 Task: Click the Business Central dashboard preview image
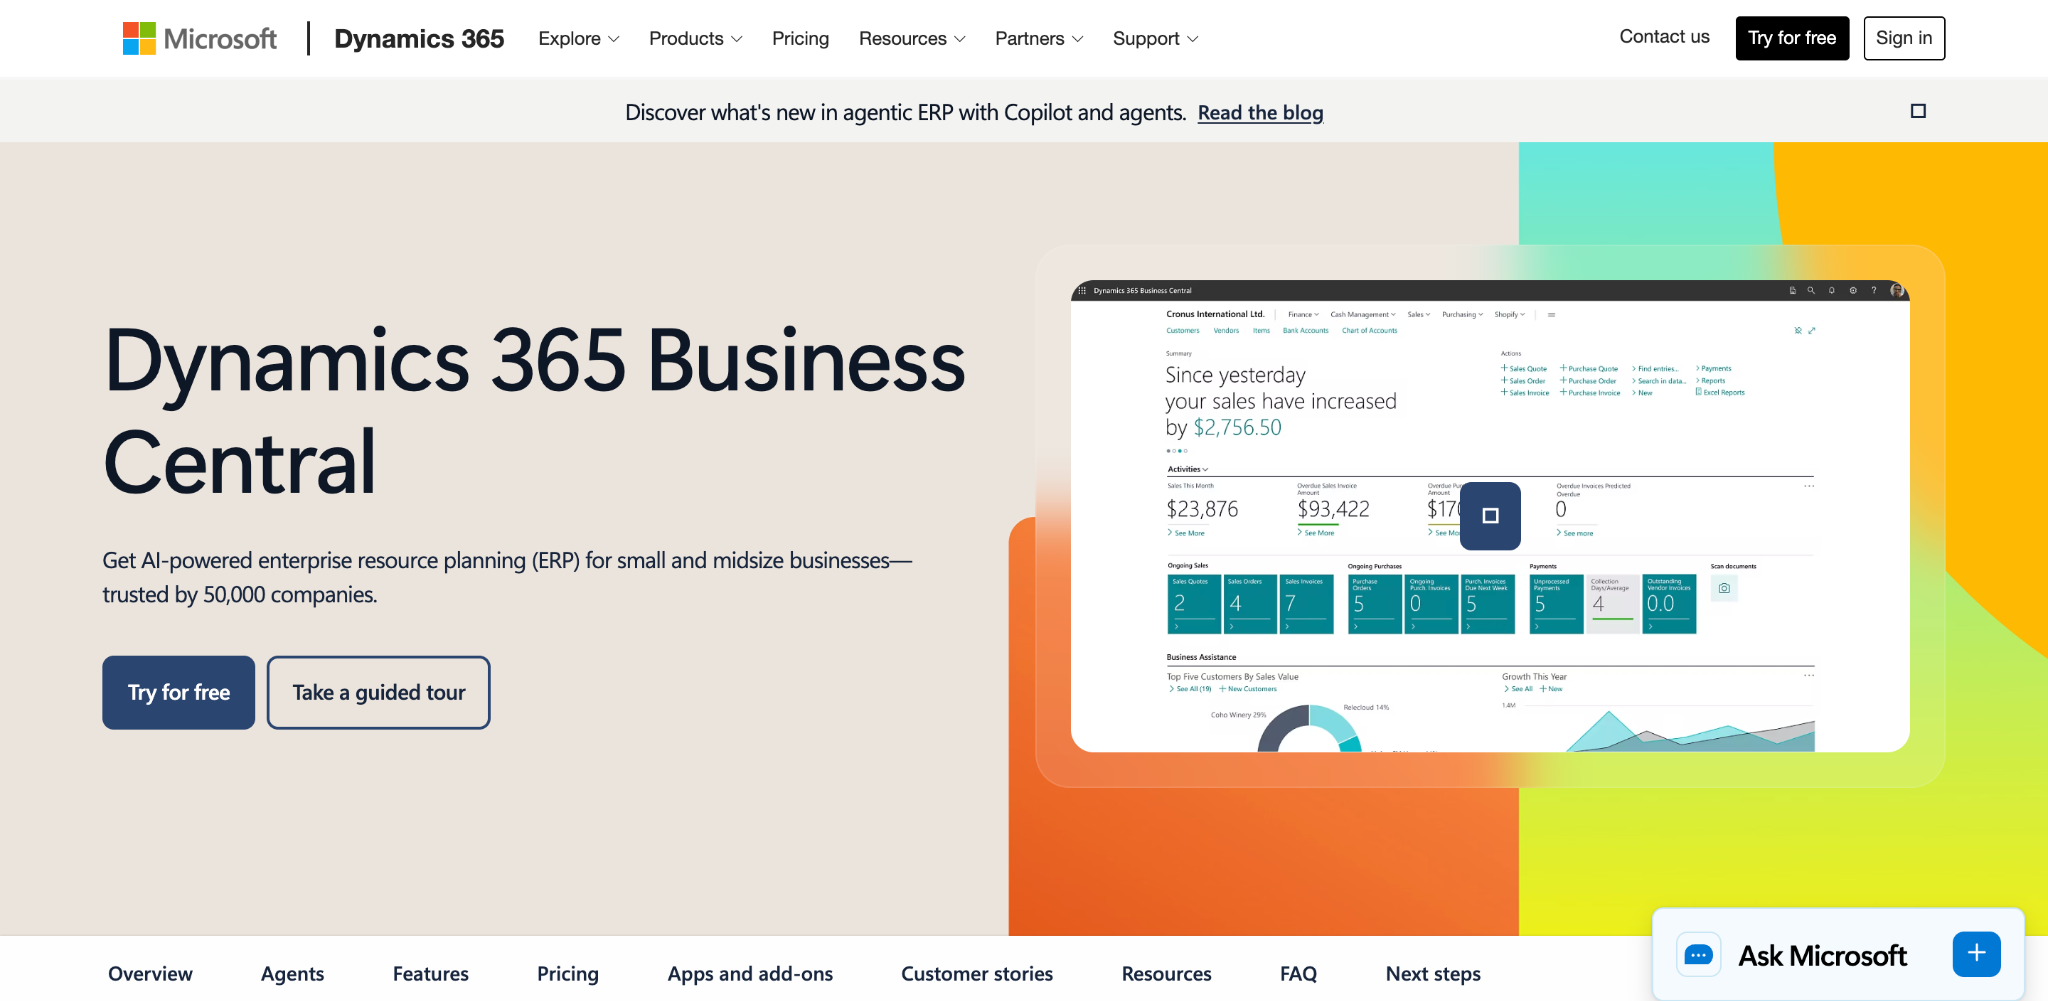(x=1490, y=516)
